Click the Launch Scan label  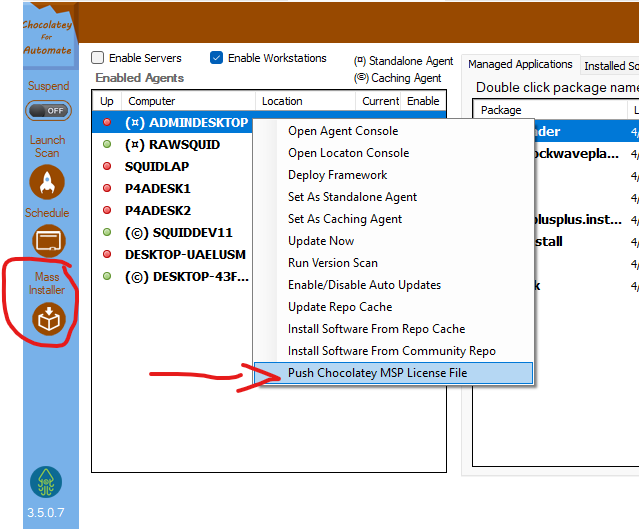click(47, 146)
